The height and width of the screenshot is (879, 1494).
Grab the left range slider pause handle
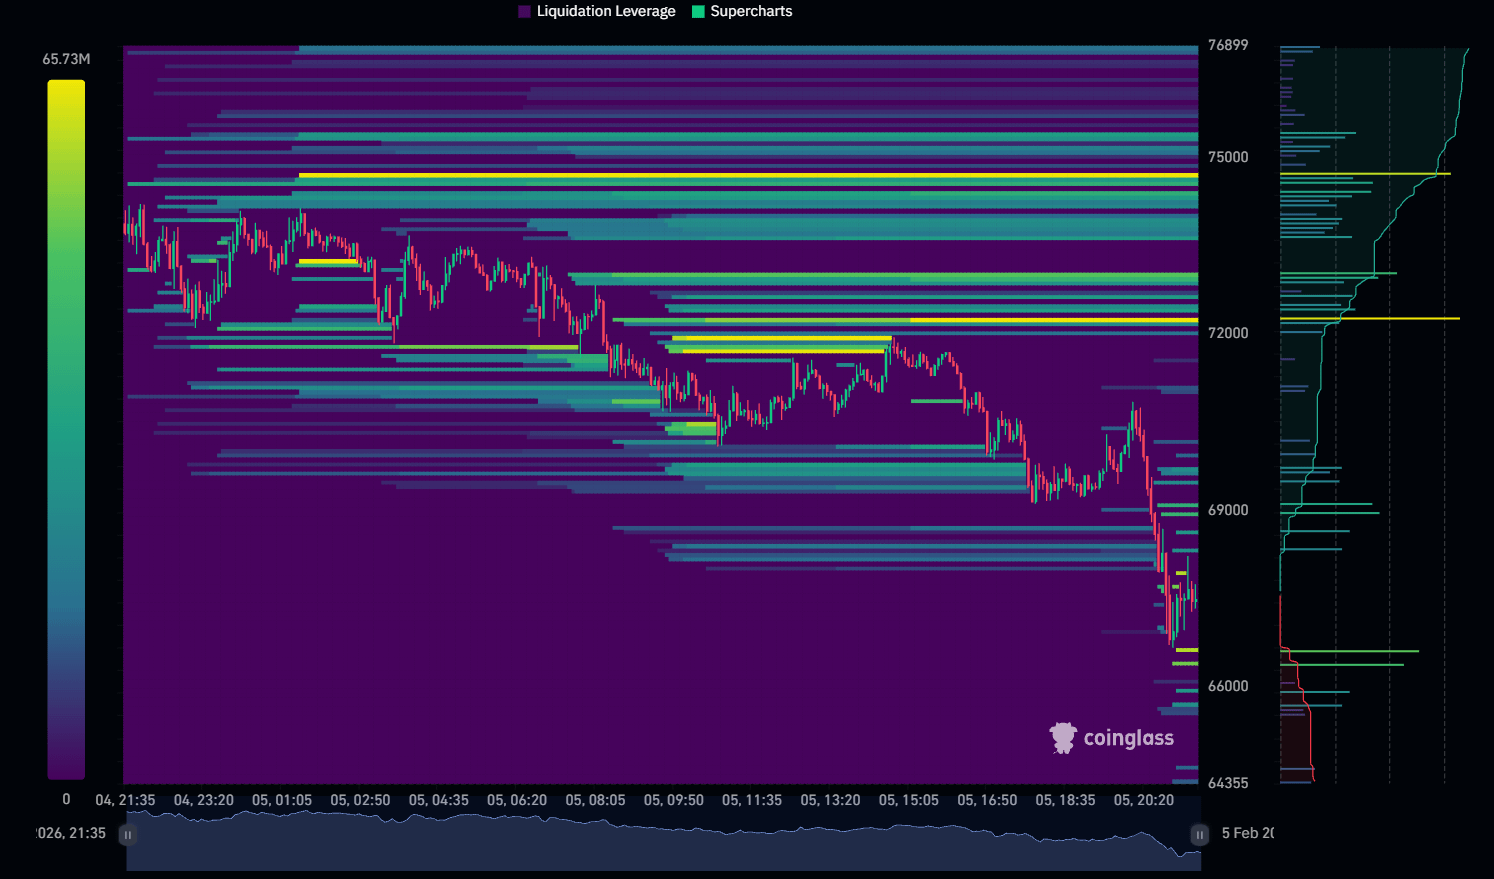point(128,834)
